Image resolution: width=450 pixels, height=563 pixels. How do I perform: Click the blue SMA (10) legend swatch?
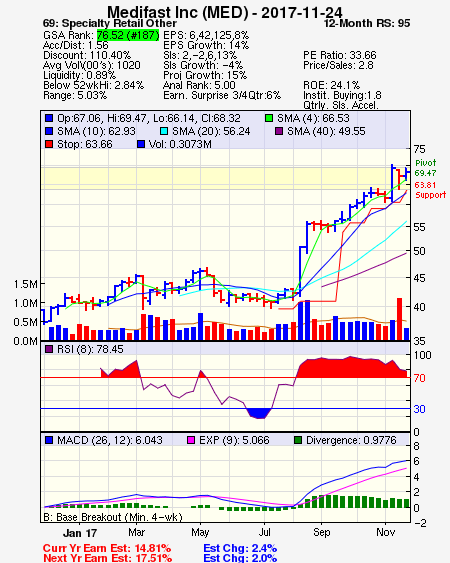point(49,131)
